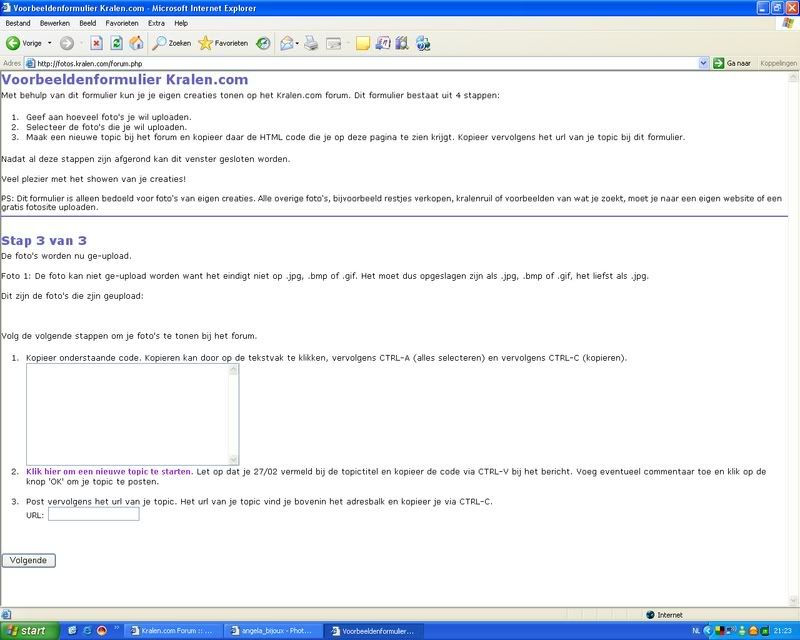Screen dimensions: 800x640
Task: Launch the first Quick Launch icon
Action: (x=72, y=631)
